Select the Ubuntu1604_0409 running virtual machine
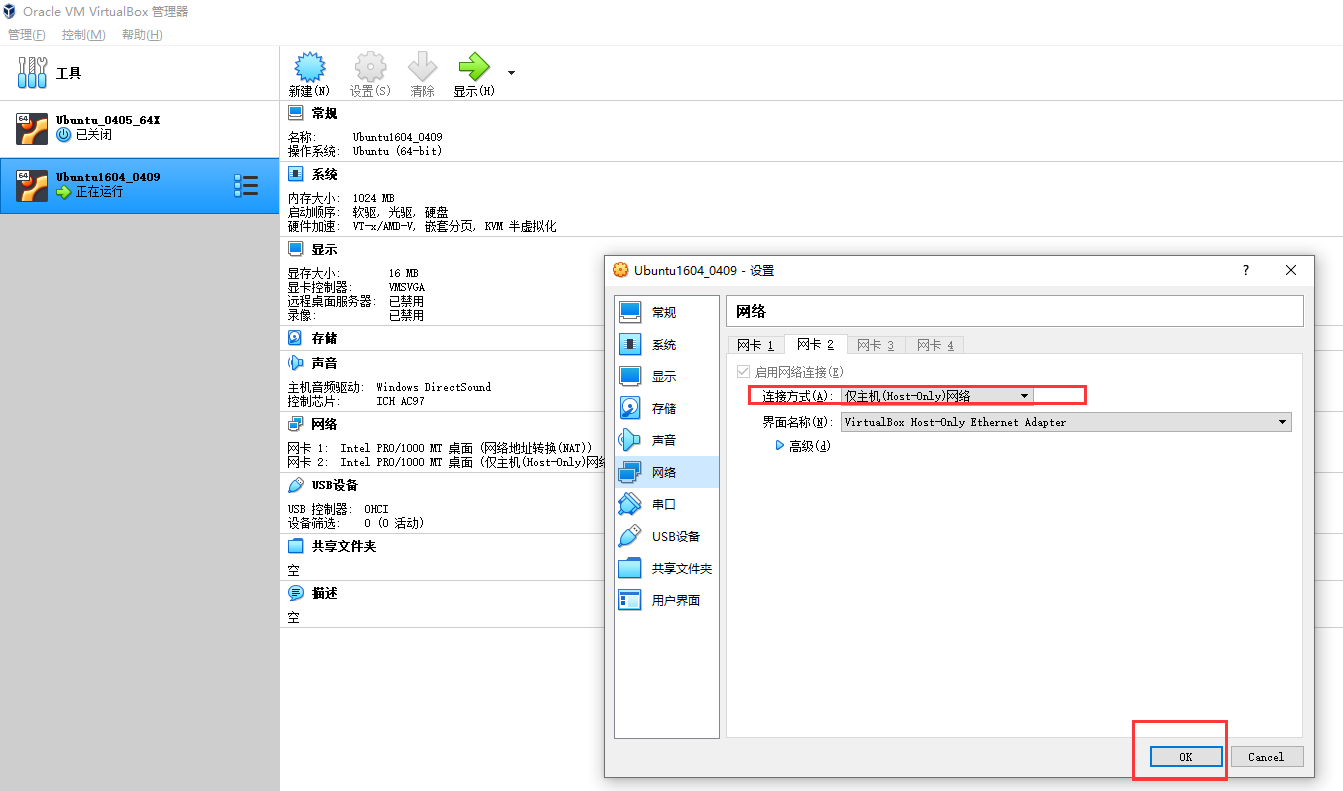1343x791 pixels. pyautogui.click(x=139, y=185)
